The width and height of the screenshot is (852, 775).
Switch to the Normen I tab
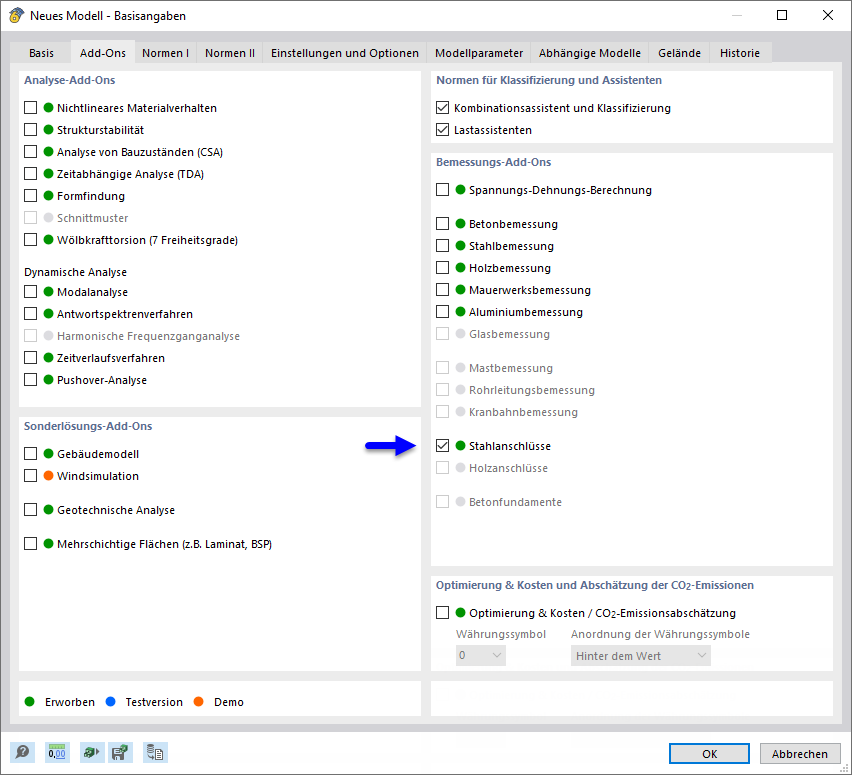click(x=165, y=52)
